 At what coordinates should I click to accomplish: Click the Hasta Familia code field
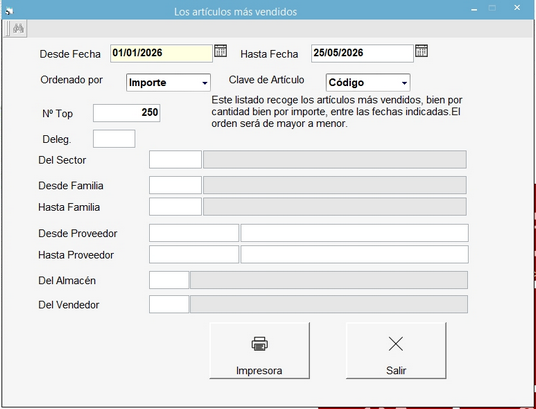pyautogui.click(x=175, y=207)
